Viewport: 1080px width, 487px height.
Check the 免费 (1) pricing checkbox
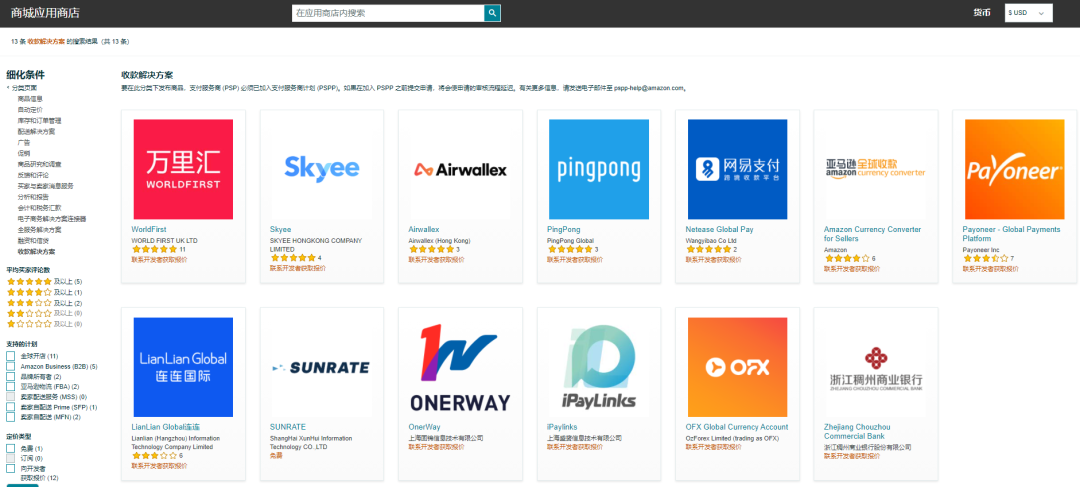click(x=10, y=448)
